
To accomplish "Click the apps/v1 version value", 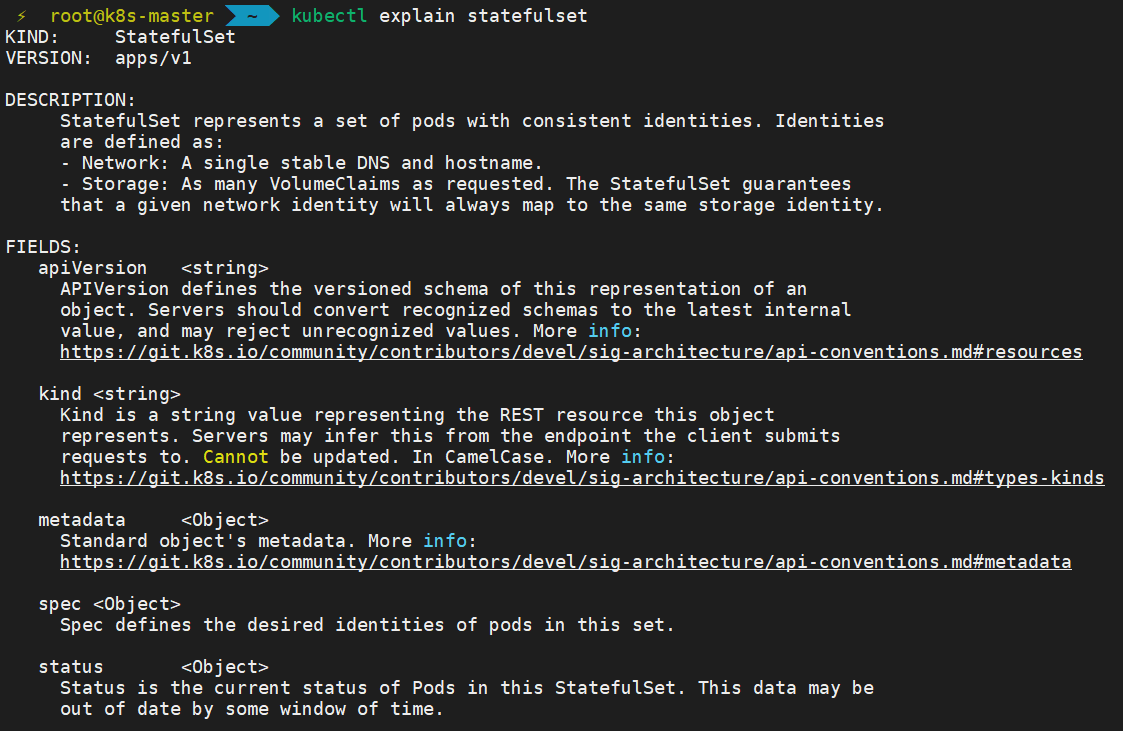I will 153,58.
